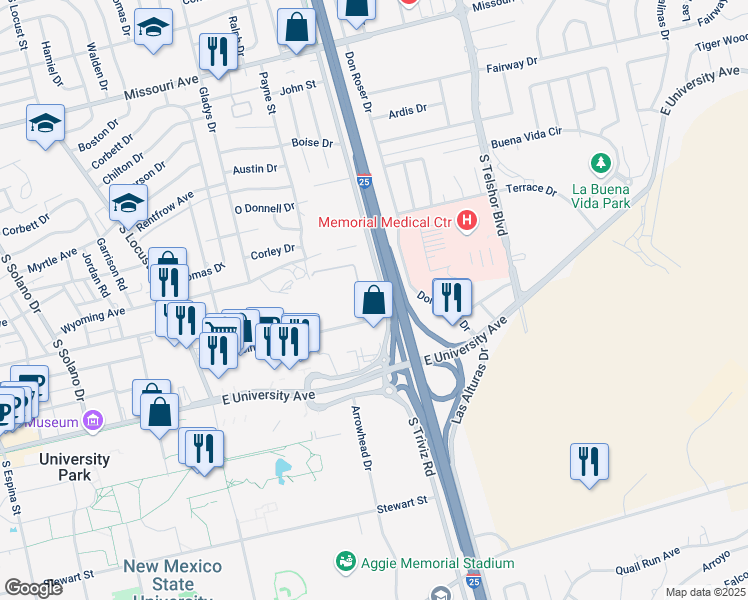Click the school marker by Renfrow Ave
Image resolution: width=748 pixels, height=600 pixels.
click(128, 206)
